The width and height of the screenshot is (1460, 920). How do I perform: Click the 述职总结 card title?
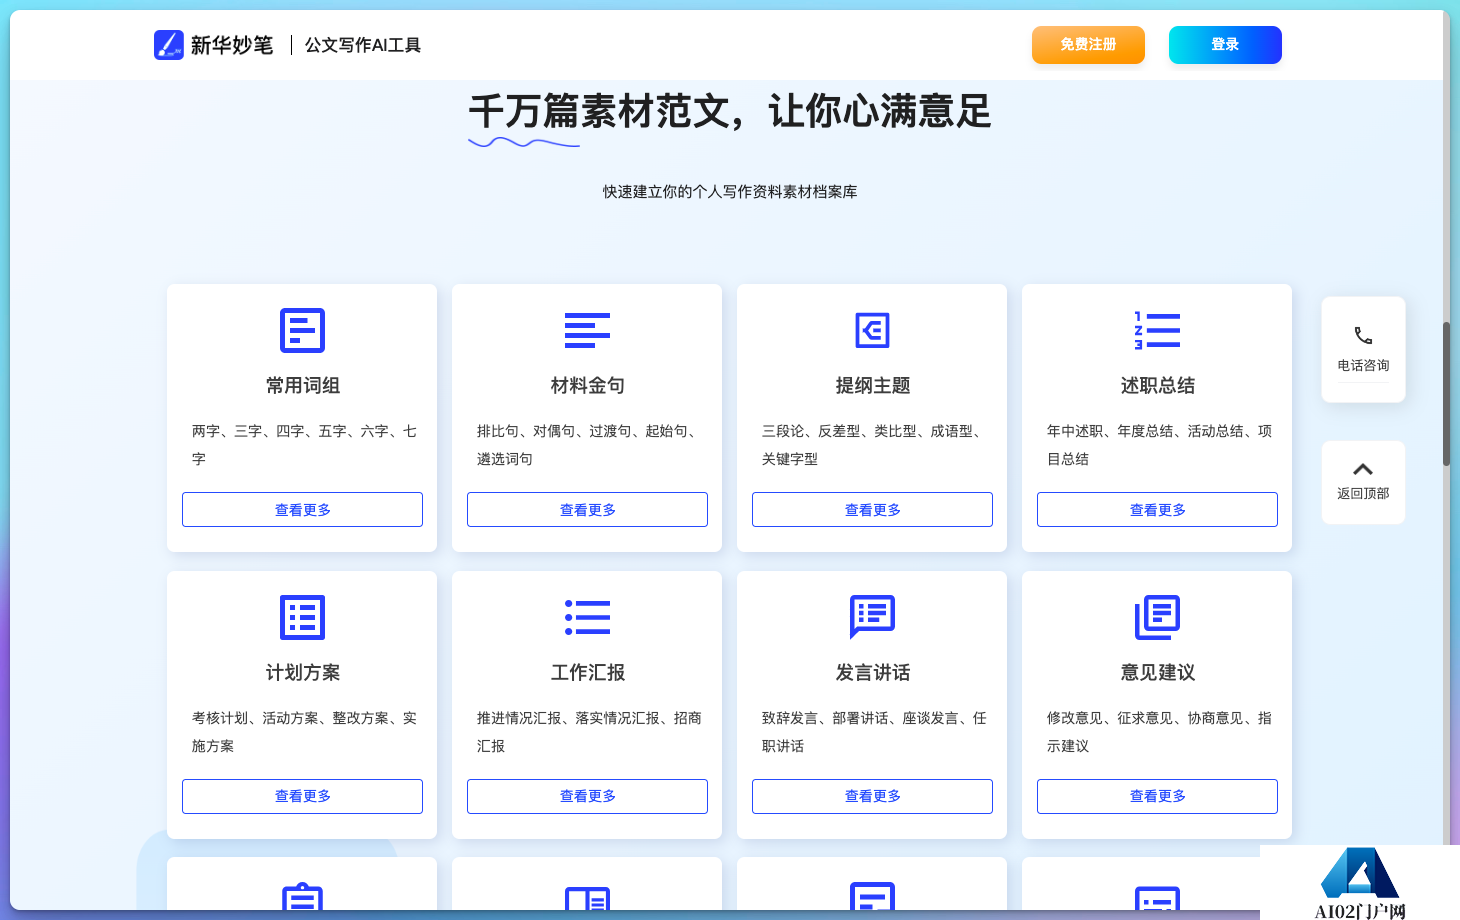[1157, 386]
